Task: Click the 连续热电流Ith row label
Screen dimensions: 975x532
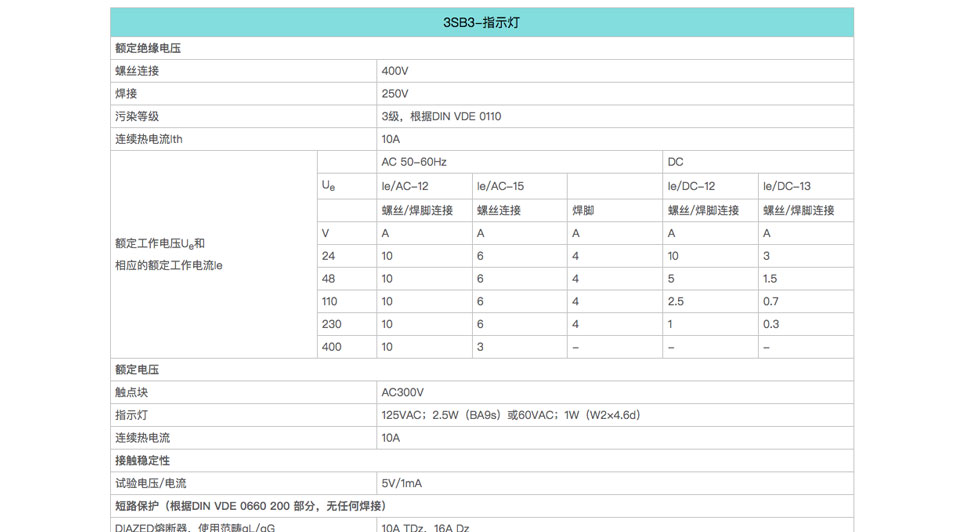Action: [x=149, y=140]
